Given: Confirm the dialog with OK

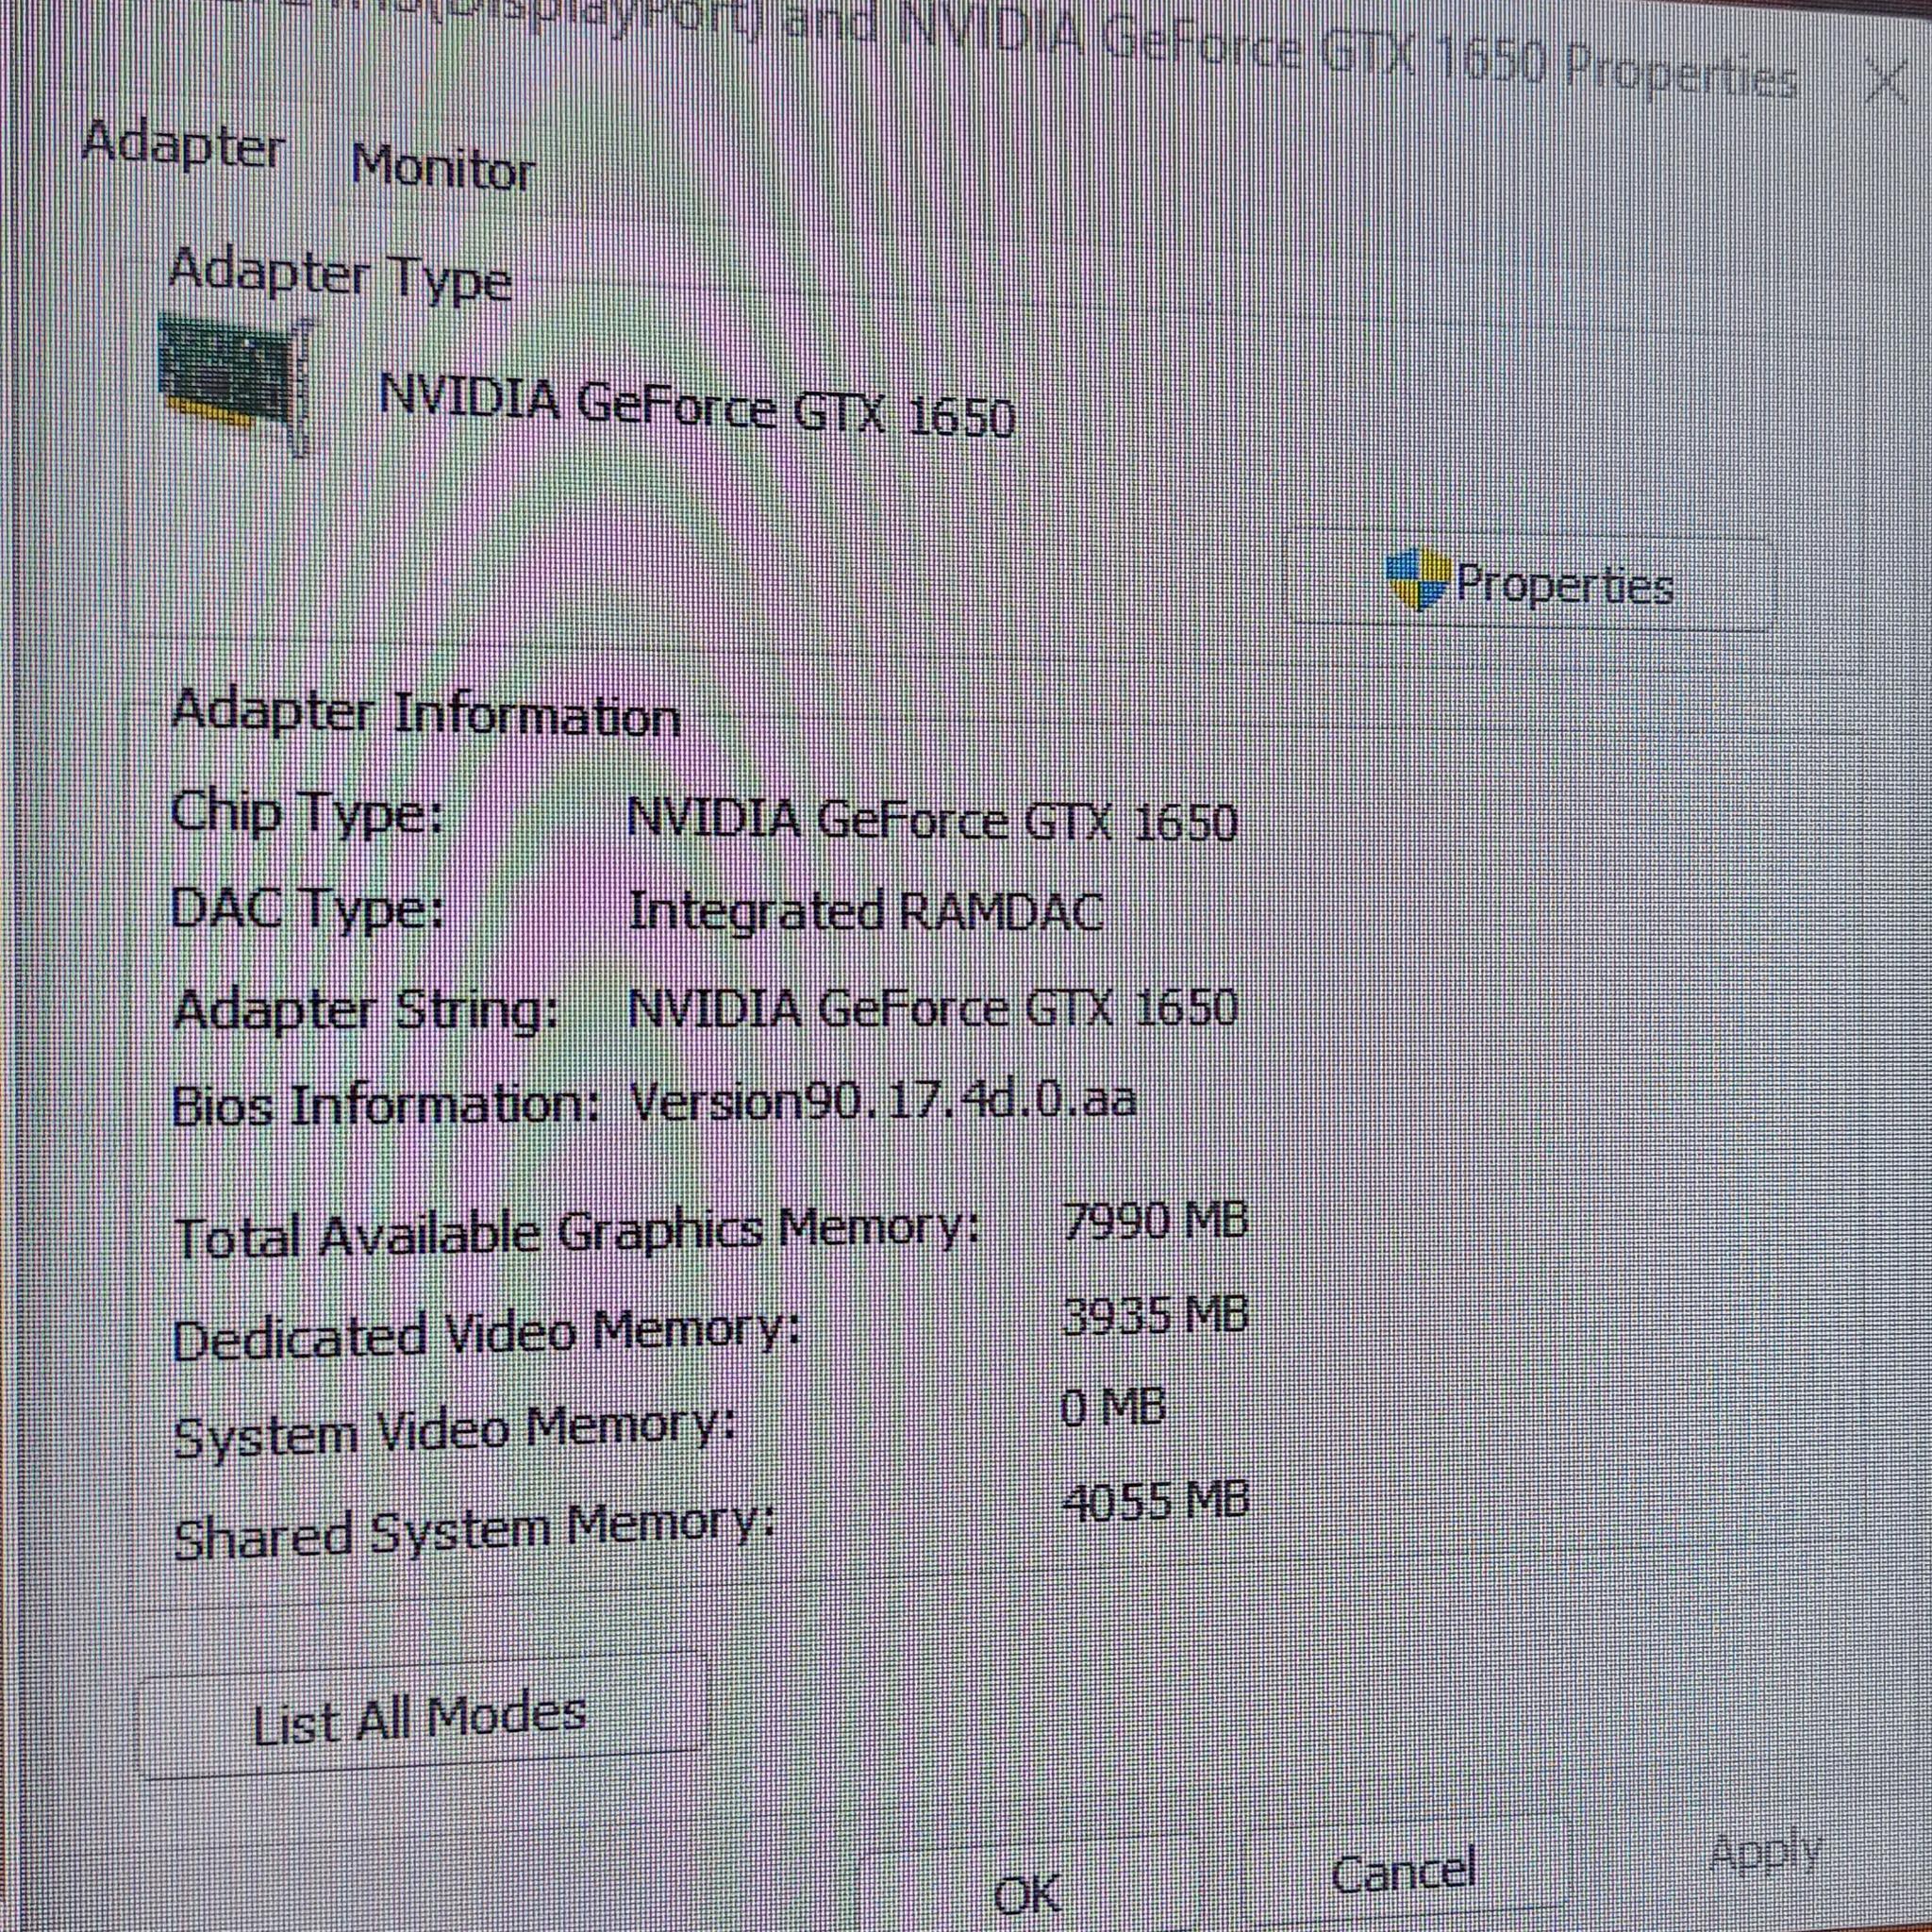Looking at the screenshot, I should click(x=1027, y=1893).
